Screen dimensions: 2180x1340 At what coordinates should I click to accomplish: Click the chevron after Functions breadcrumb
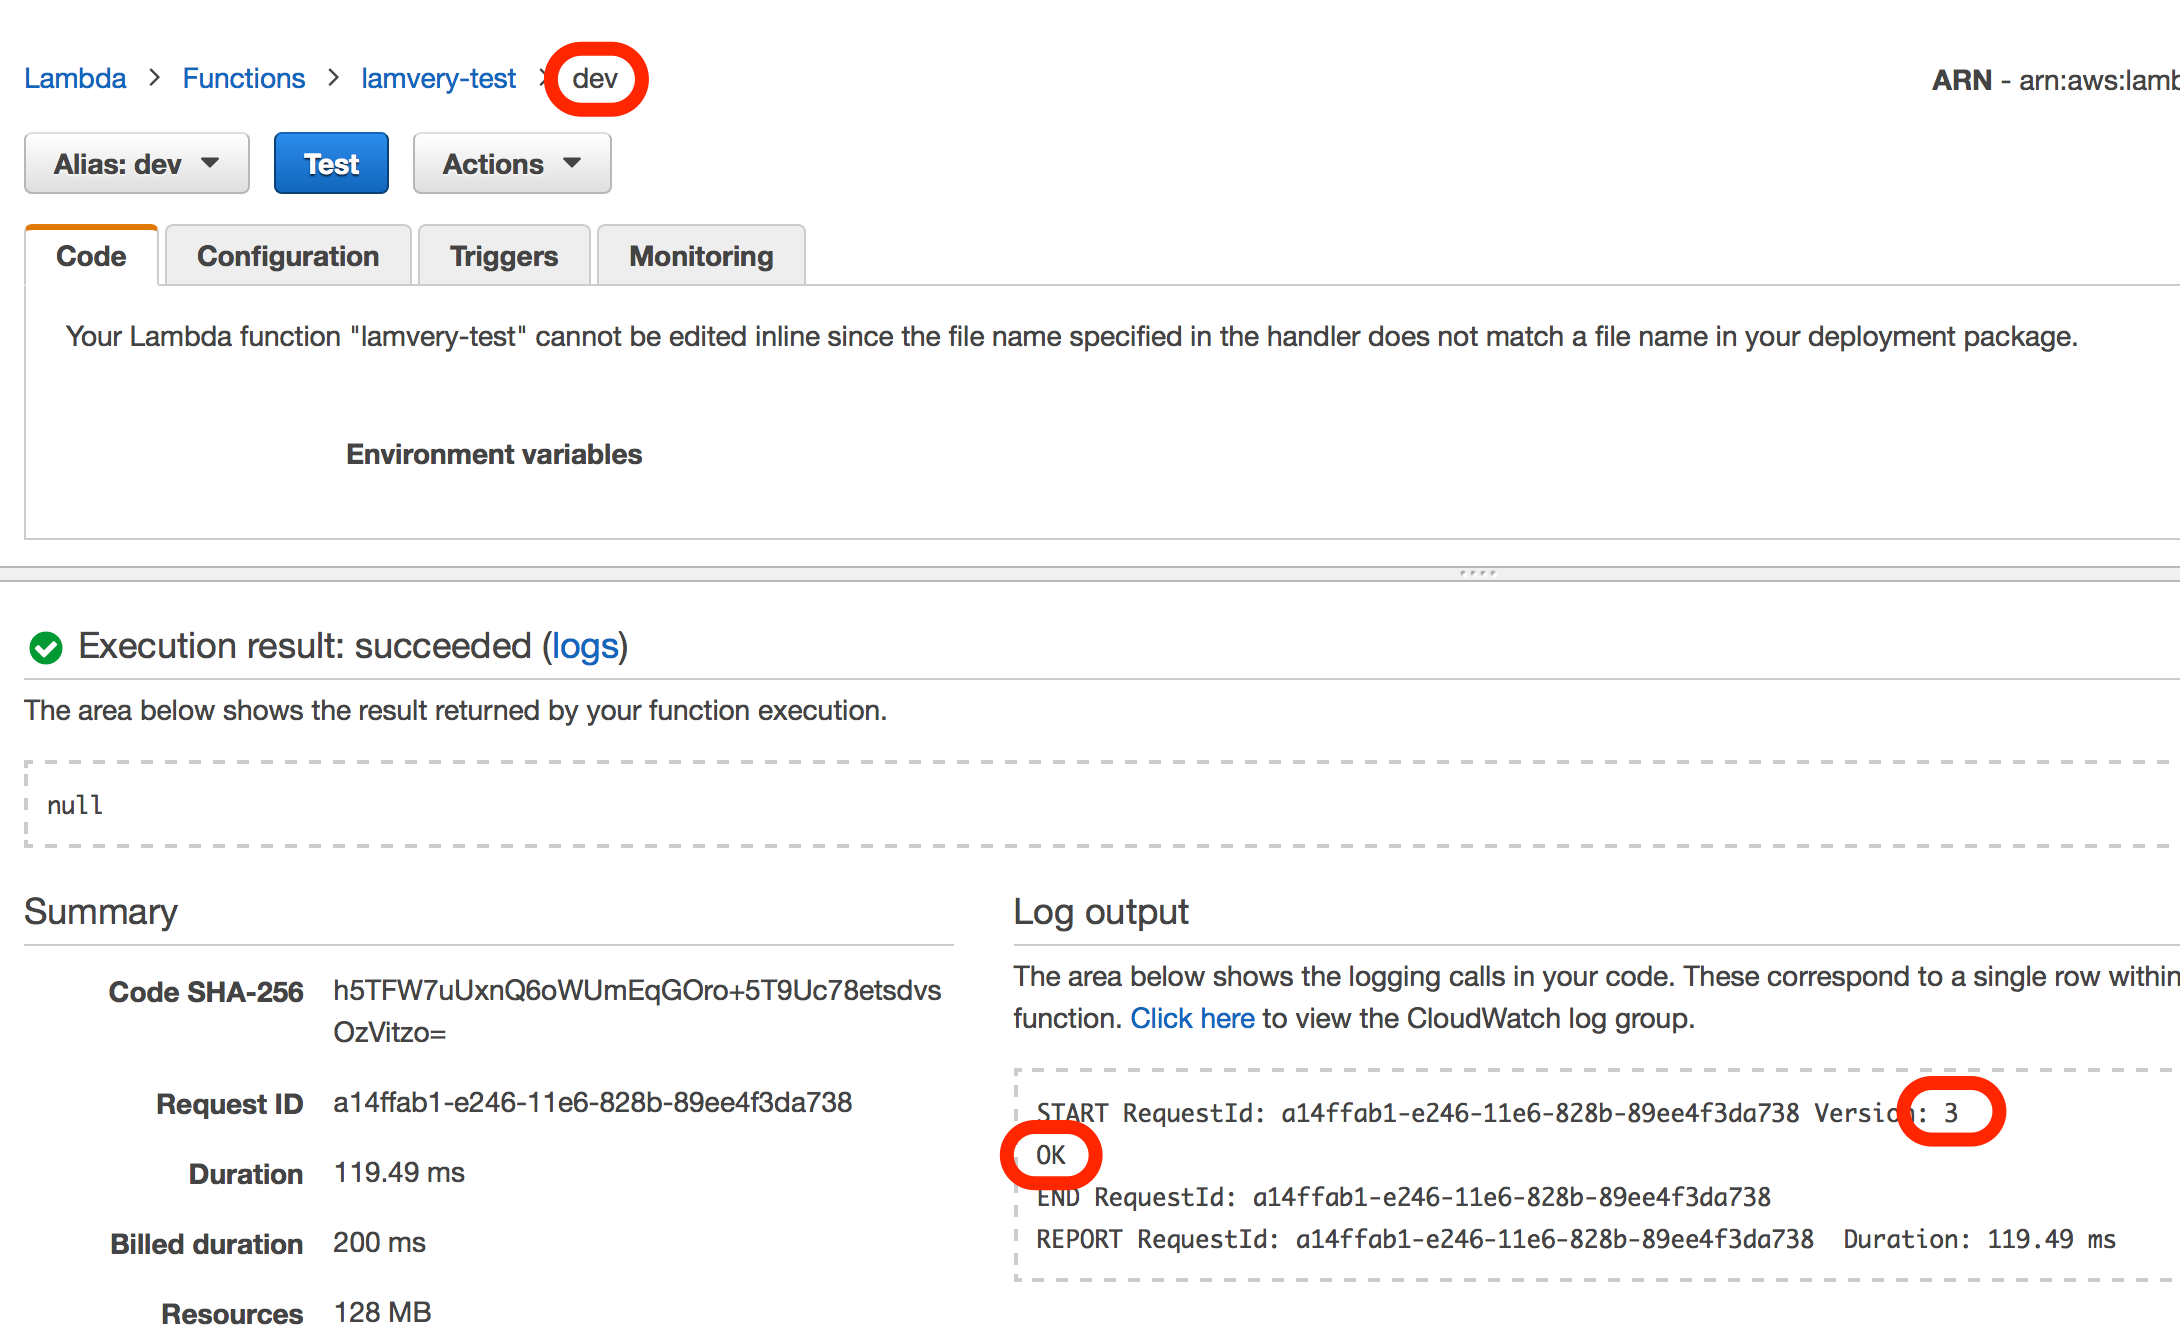(x=333, y=78)
